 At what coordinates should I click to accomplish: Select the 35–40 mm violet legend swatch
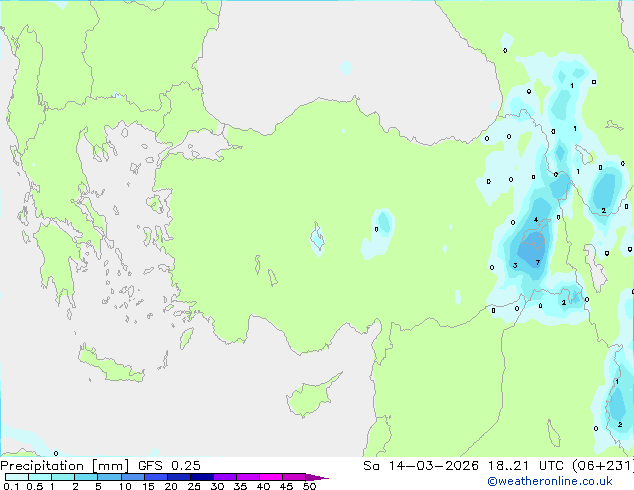[x=247, y=477]
